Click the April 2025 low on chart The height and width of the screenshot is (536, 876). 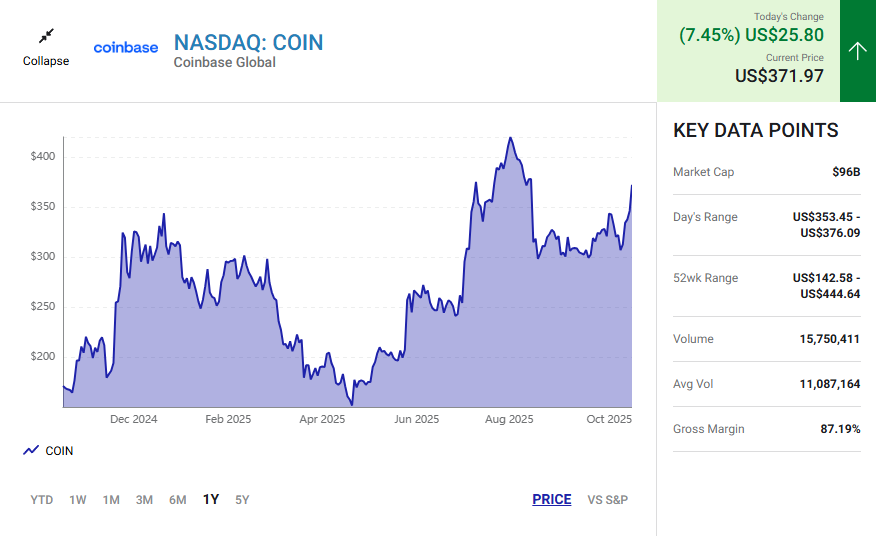click(352, 403)
